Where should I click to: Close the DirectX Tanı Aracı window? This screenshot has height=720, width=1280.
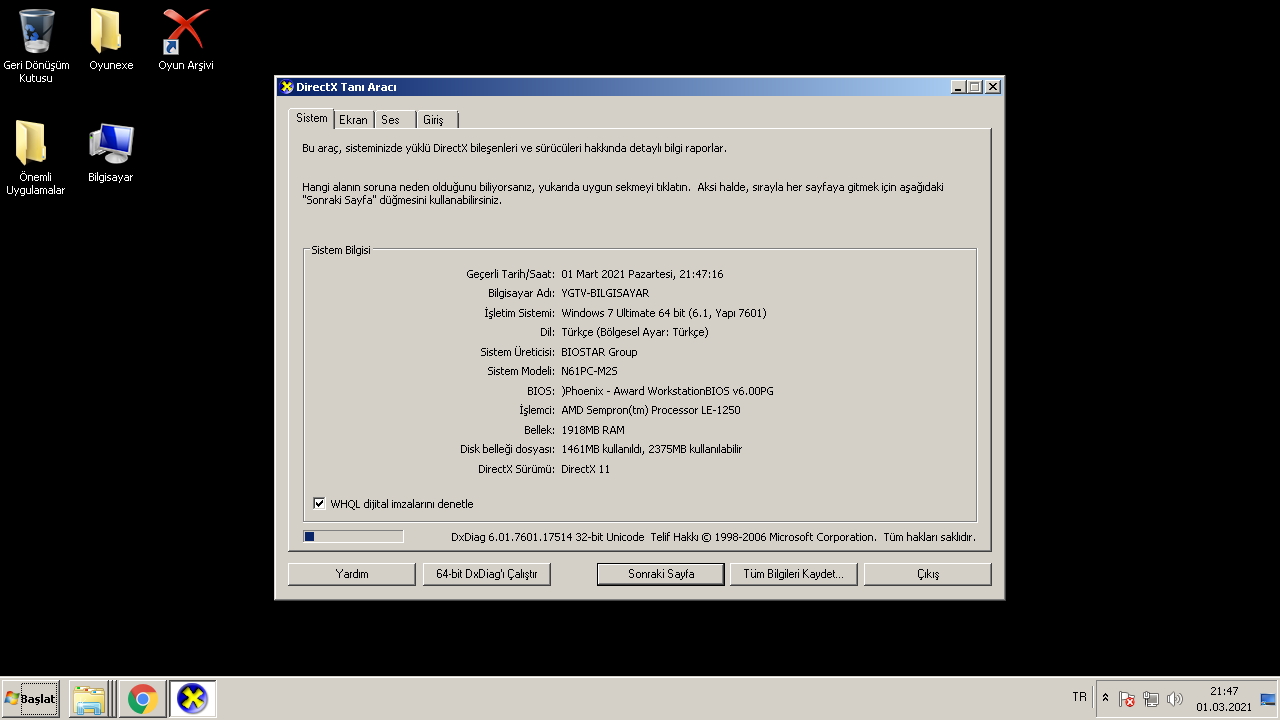coord(992,87)
